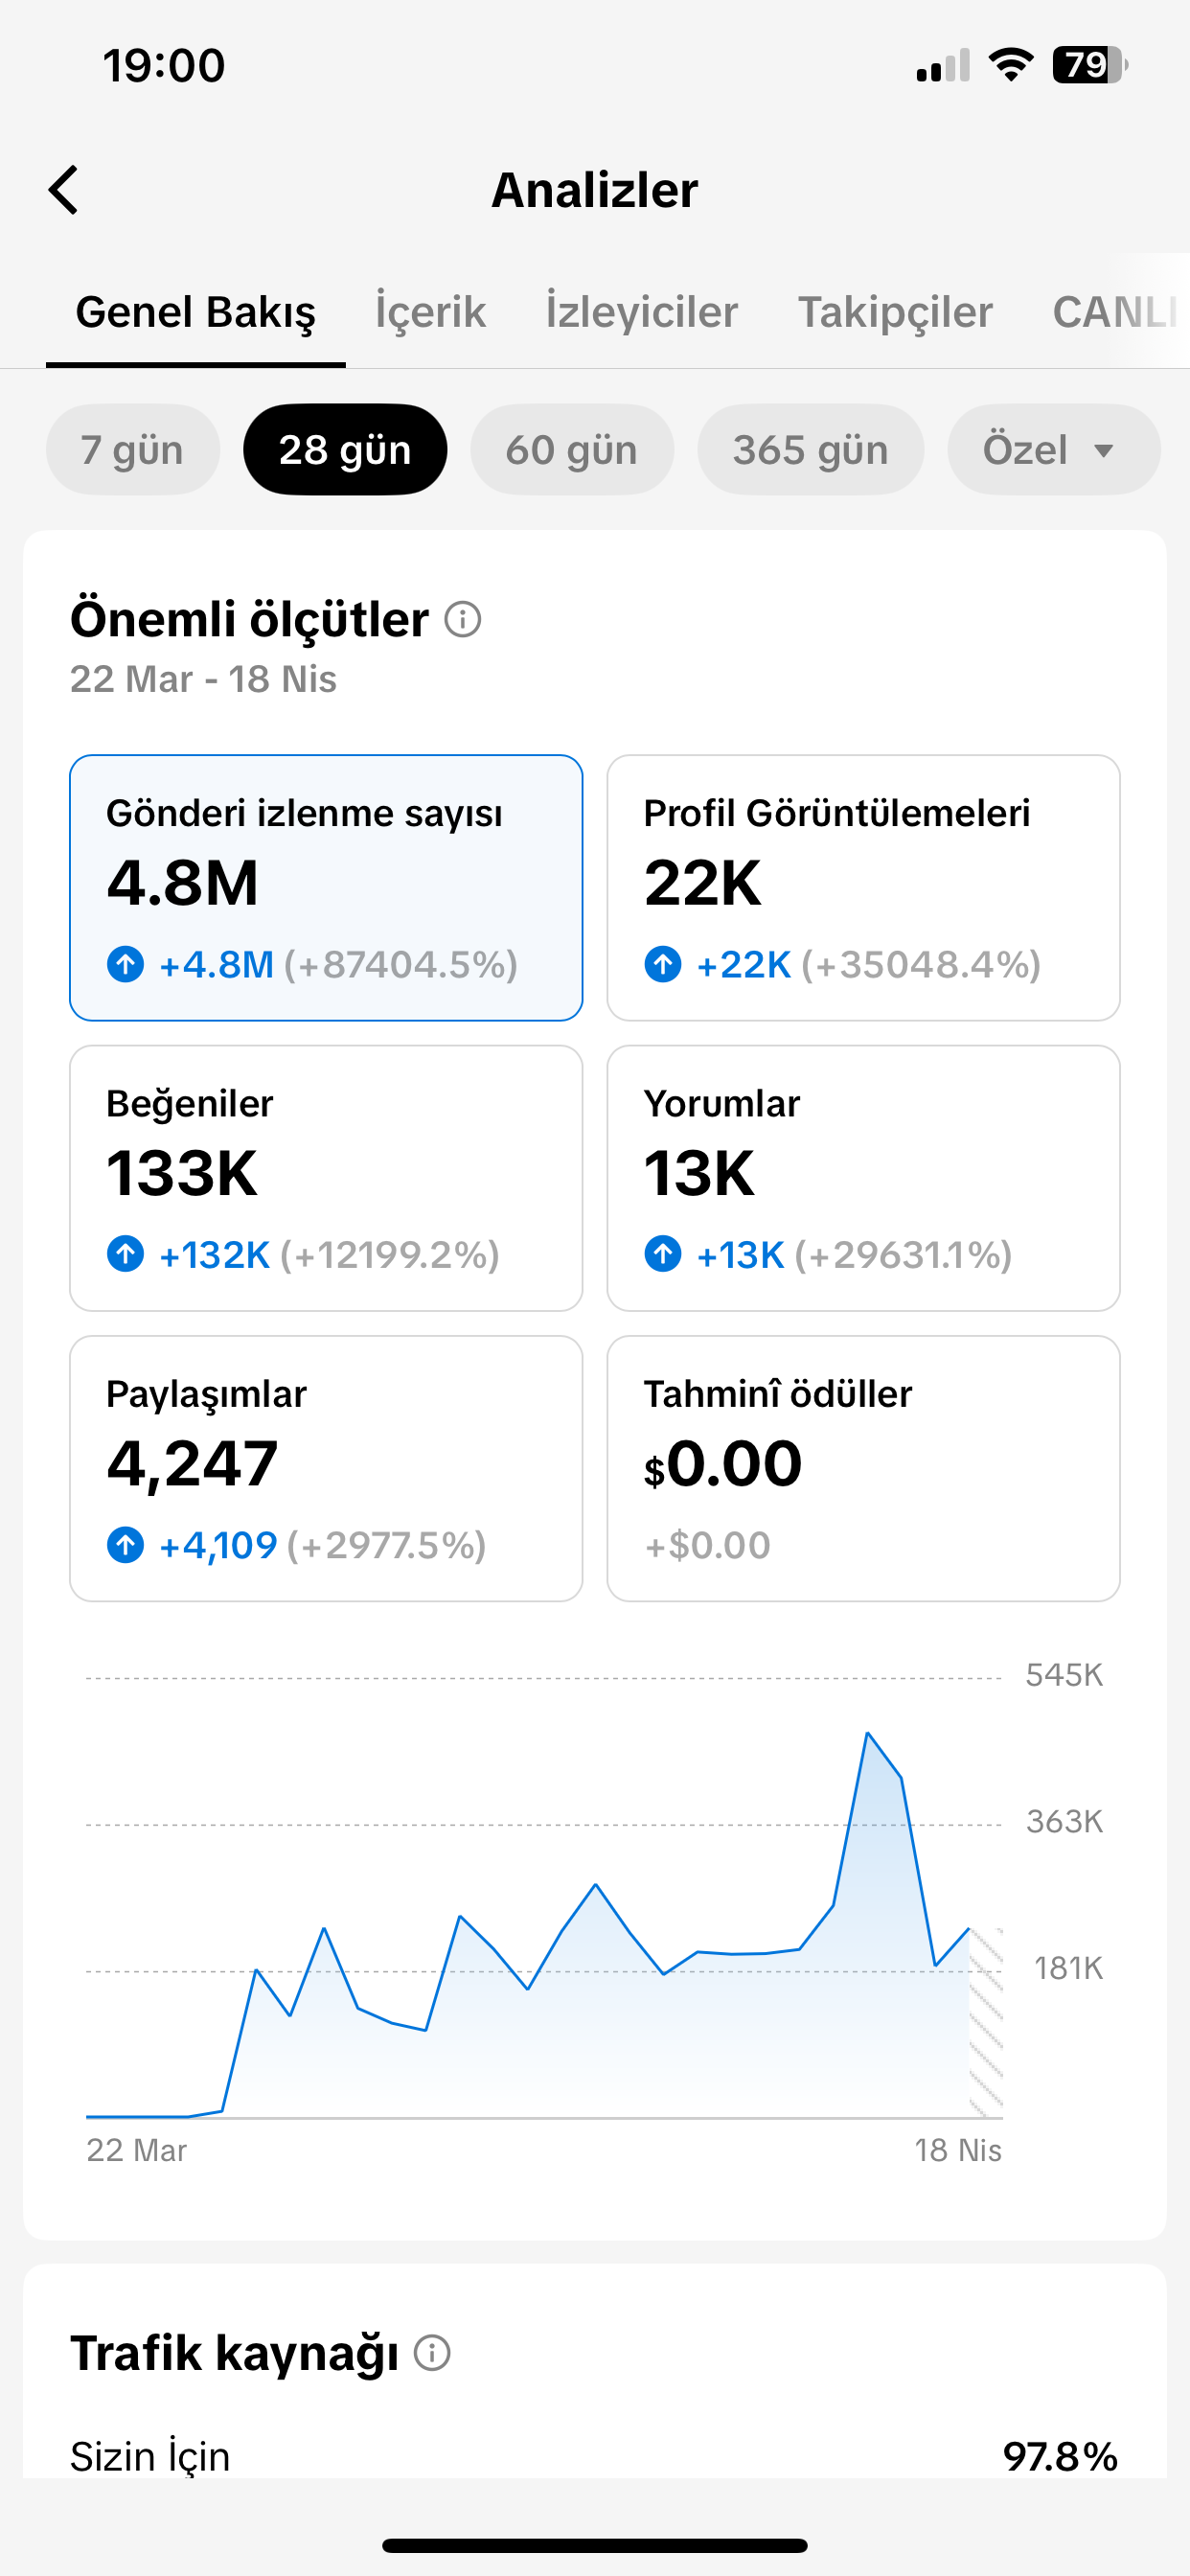This screenshot has height=2576, width=1190.
Task: Select the Tahminî ödüller metric card
Action: coord(863,1469)
